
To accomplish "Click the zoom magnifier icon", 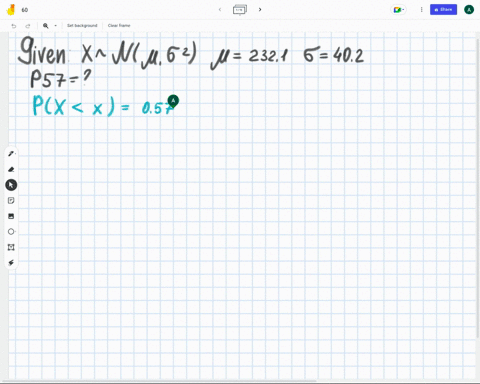I will [46, 26].
